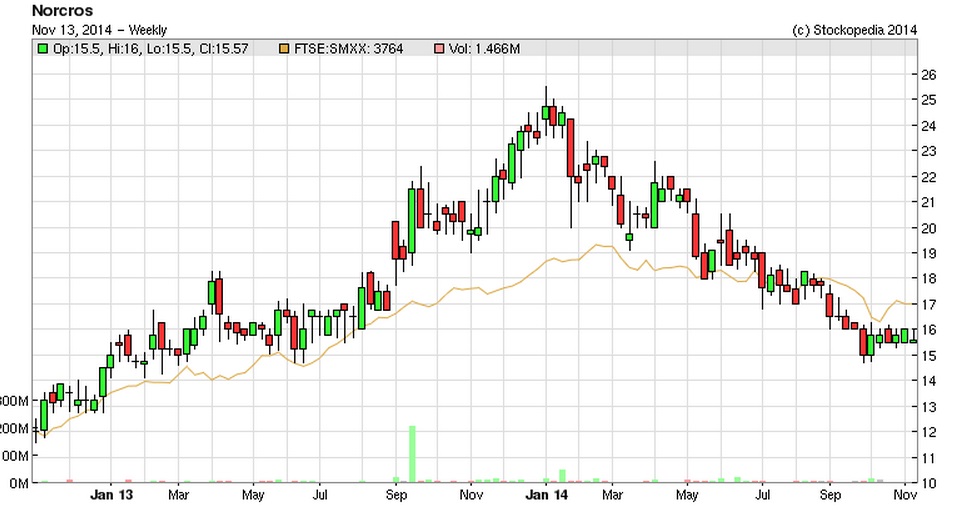Viewport: 958px width, 514px height.
Task: Click the tall green candlestick in September 2013
Action: [412, 220]
